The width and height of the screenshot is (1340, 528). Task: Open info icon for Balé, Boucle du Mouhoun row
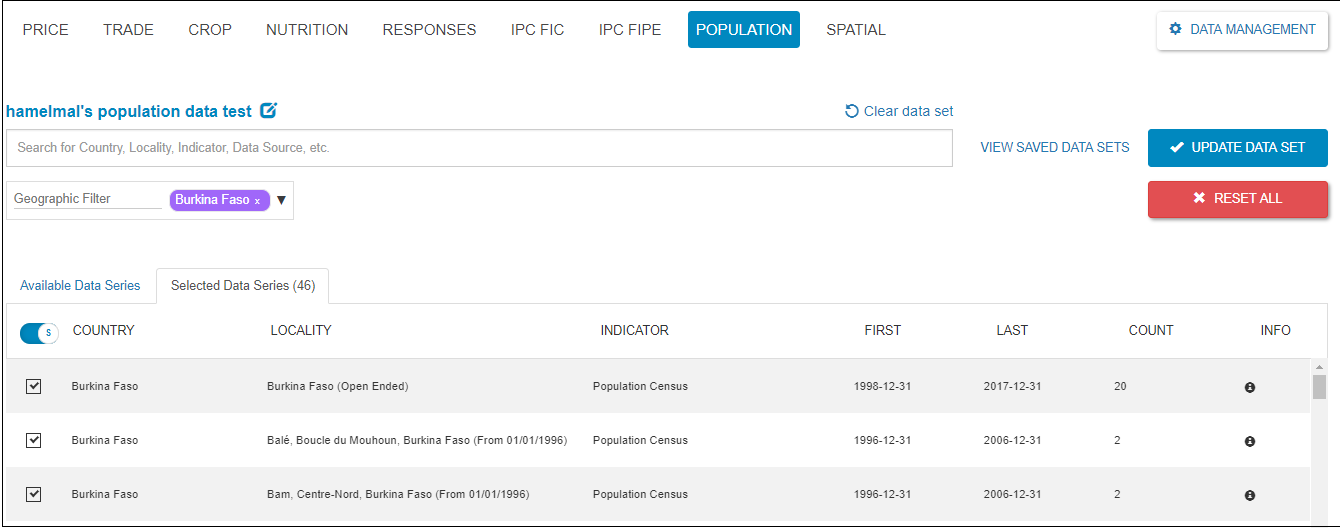[x=1249, y=441]
